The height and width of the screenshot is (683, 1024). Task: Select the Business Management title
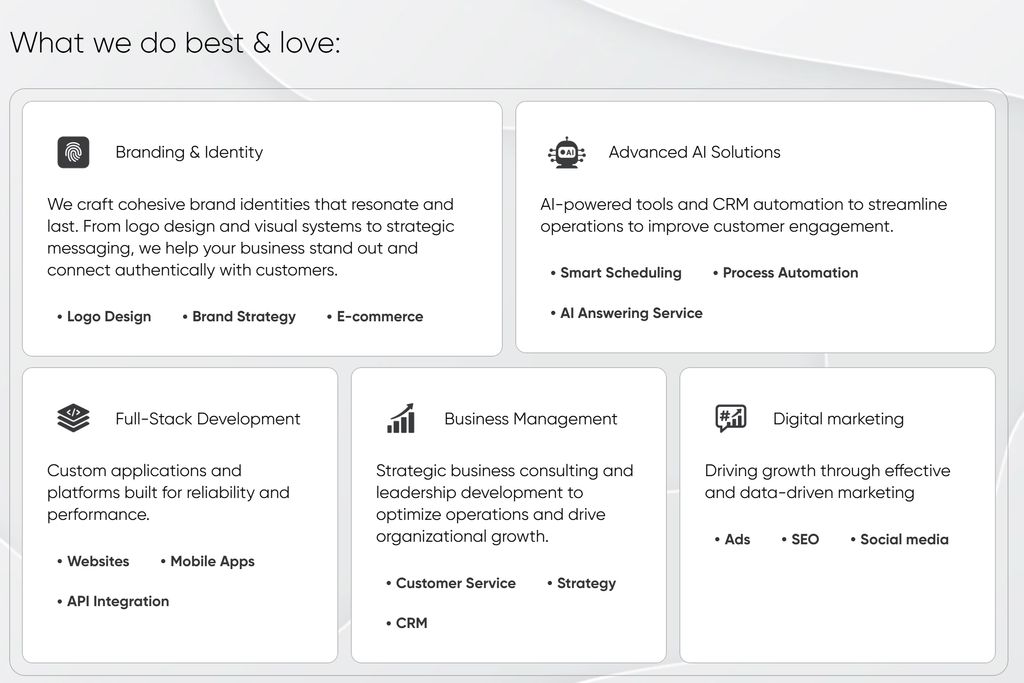pyautogui.click(x=530, y=419)
